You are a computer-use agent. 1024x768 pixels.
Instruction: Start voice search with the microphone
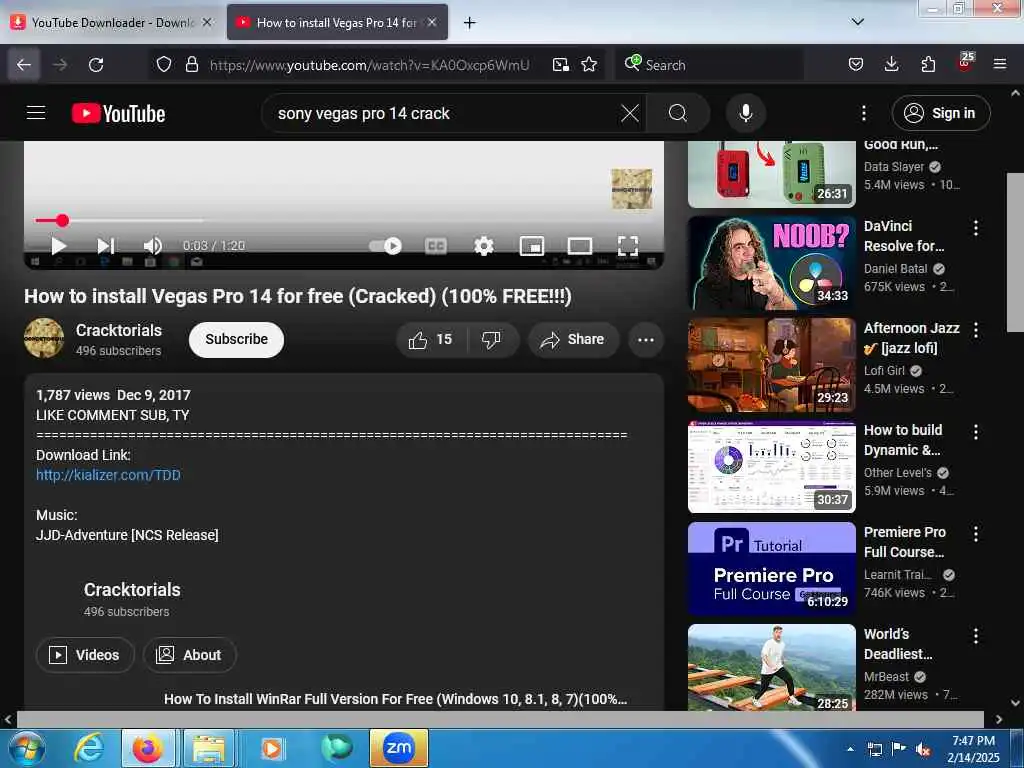[745, 113]
